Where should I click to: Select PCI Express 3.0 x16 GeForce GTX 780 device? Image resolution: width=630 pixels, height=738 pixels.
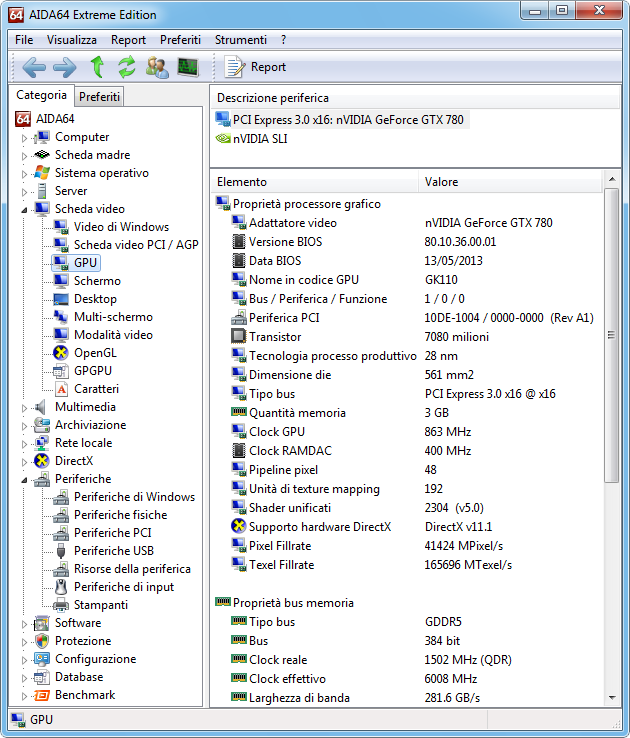tap(342, 120)
